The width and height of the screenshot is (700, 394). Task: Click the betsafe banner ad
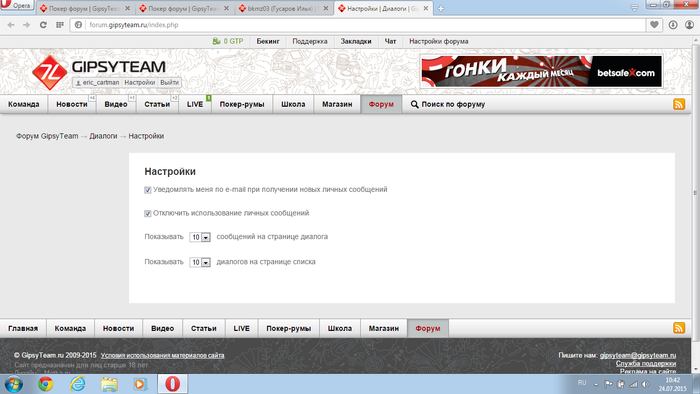542,71
